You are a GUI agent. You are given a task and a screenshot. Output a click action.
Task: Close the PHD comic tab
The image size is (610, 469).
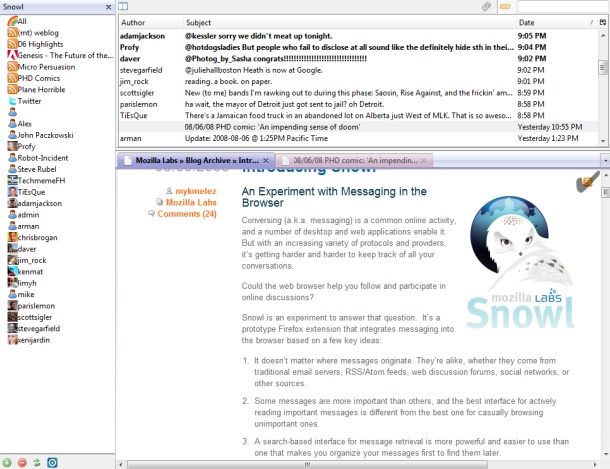424,161
